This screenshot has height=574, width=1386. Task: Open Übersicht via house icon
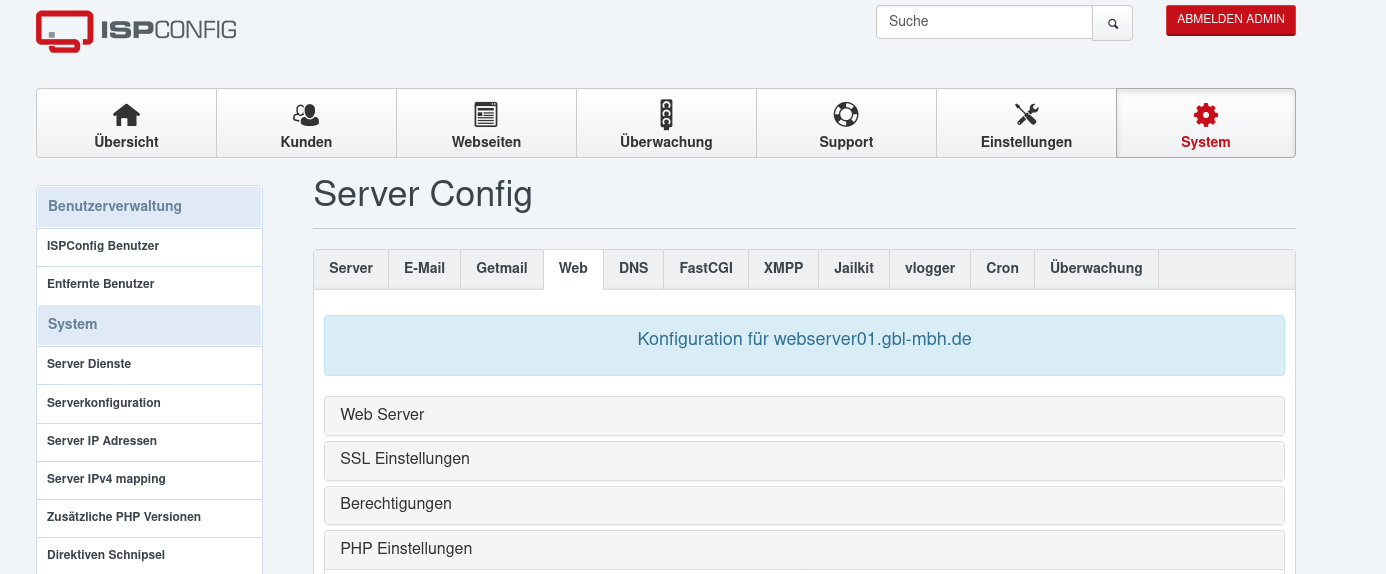[126, 115]
